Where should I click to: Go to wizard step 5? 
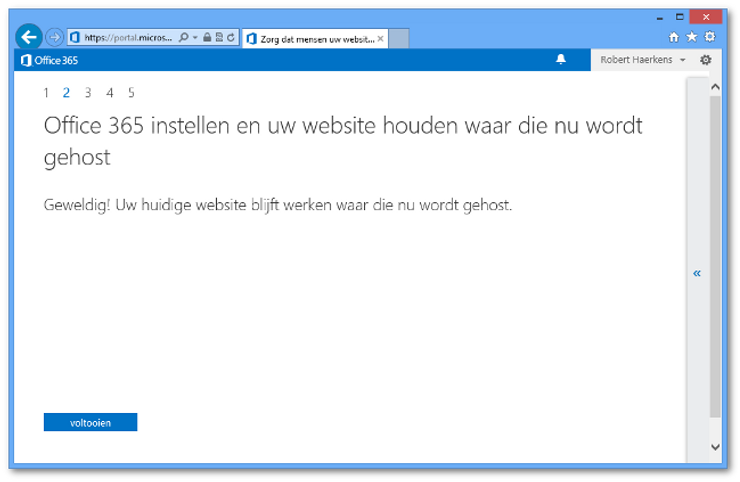pos(131,93)
